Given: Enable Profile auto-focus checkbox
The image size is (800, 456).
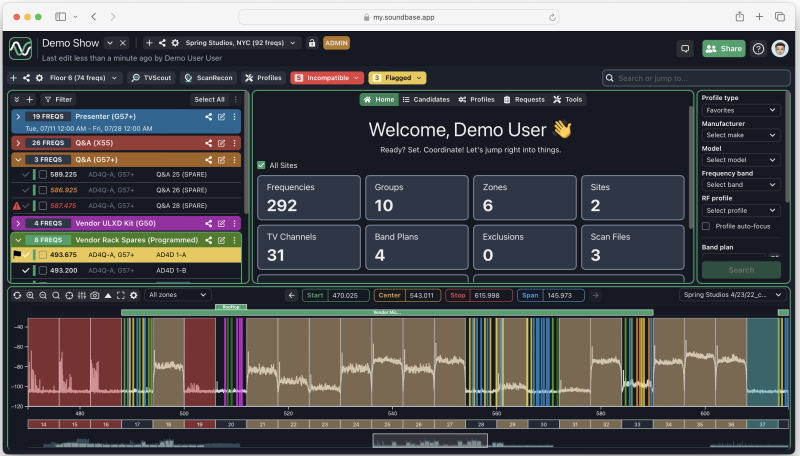Looking at the screenshot, I should [x=706, y=226].
